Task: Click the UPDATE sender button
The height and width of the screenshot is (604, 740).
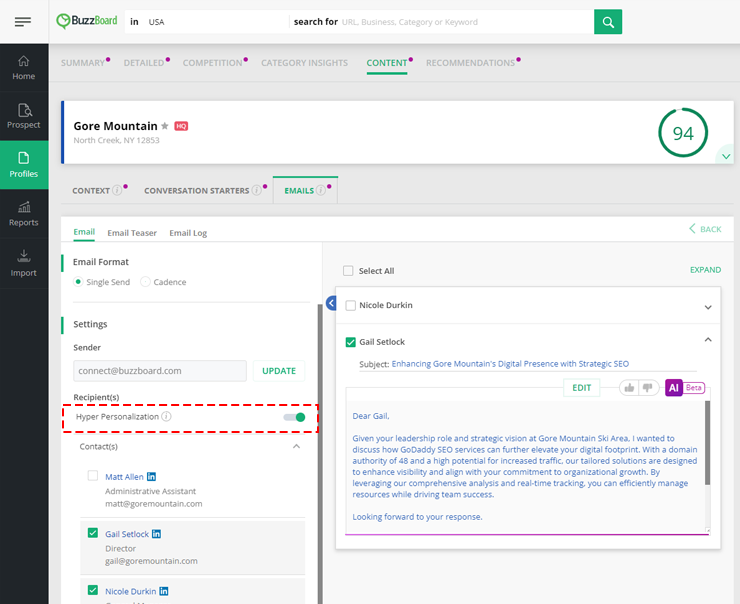Action: coord(279,371)
